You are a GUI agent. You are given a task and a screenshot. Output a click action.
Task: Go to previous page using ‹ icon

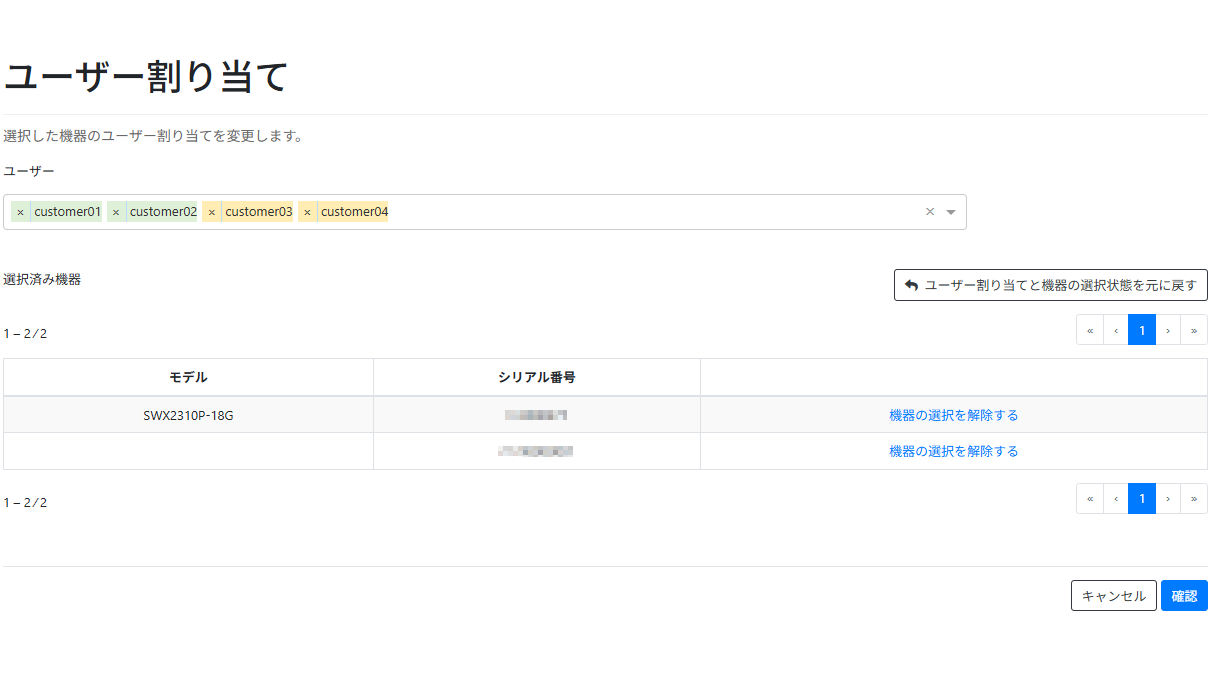coord(1115,329)
